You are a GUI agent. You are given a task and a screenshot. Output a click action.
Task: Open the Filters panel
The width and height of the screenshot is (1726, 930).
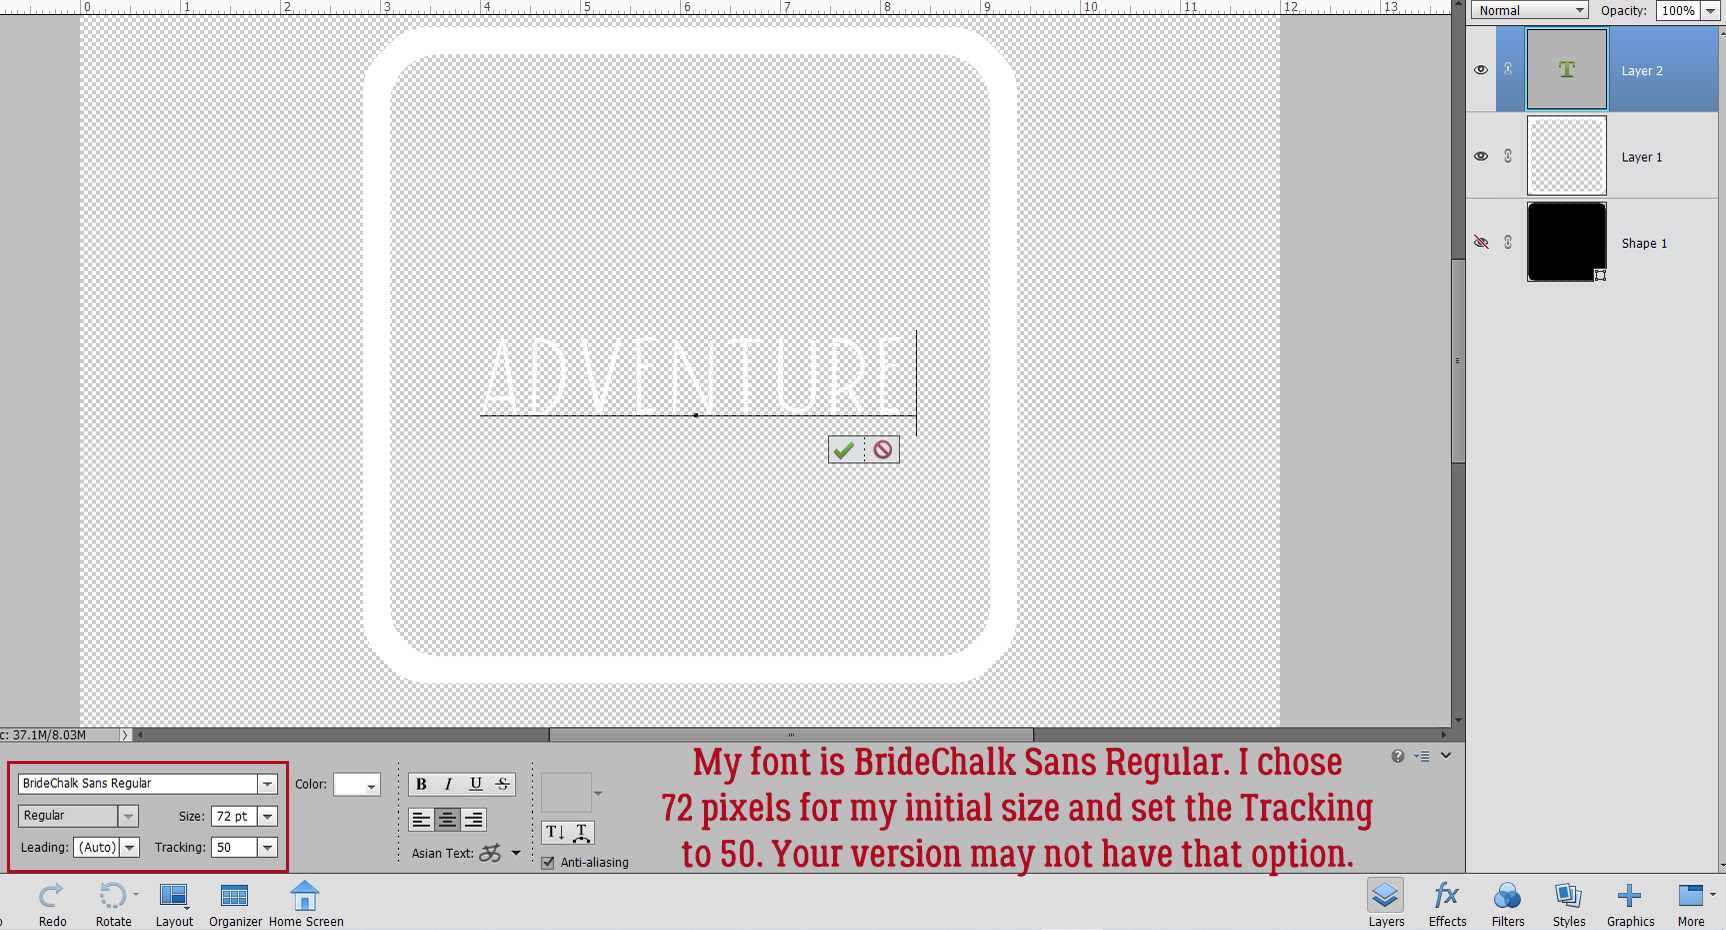coord(1508,903)
